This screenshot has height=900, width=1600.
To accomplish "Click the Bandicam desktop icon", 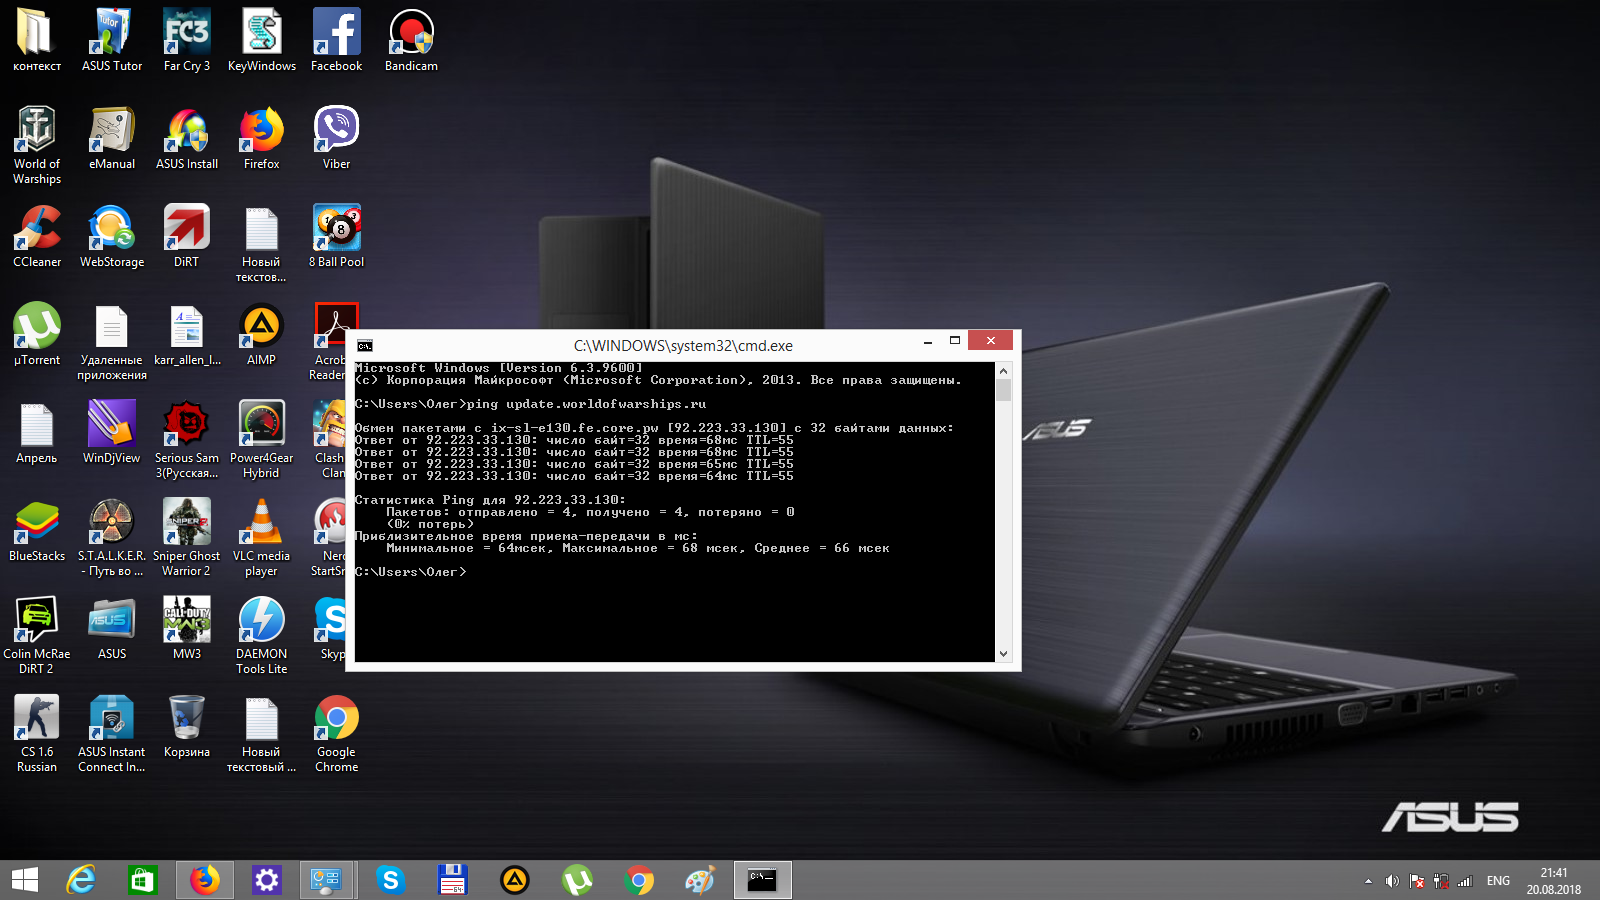I will (411, 40).
